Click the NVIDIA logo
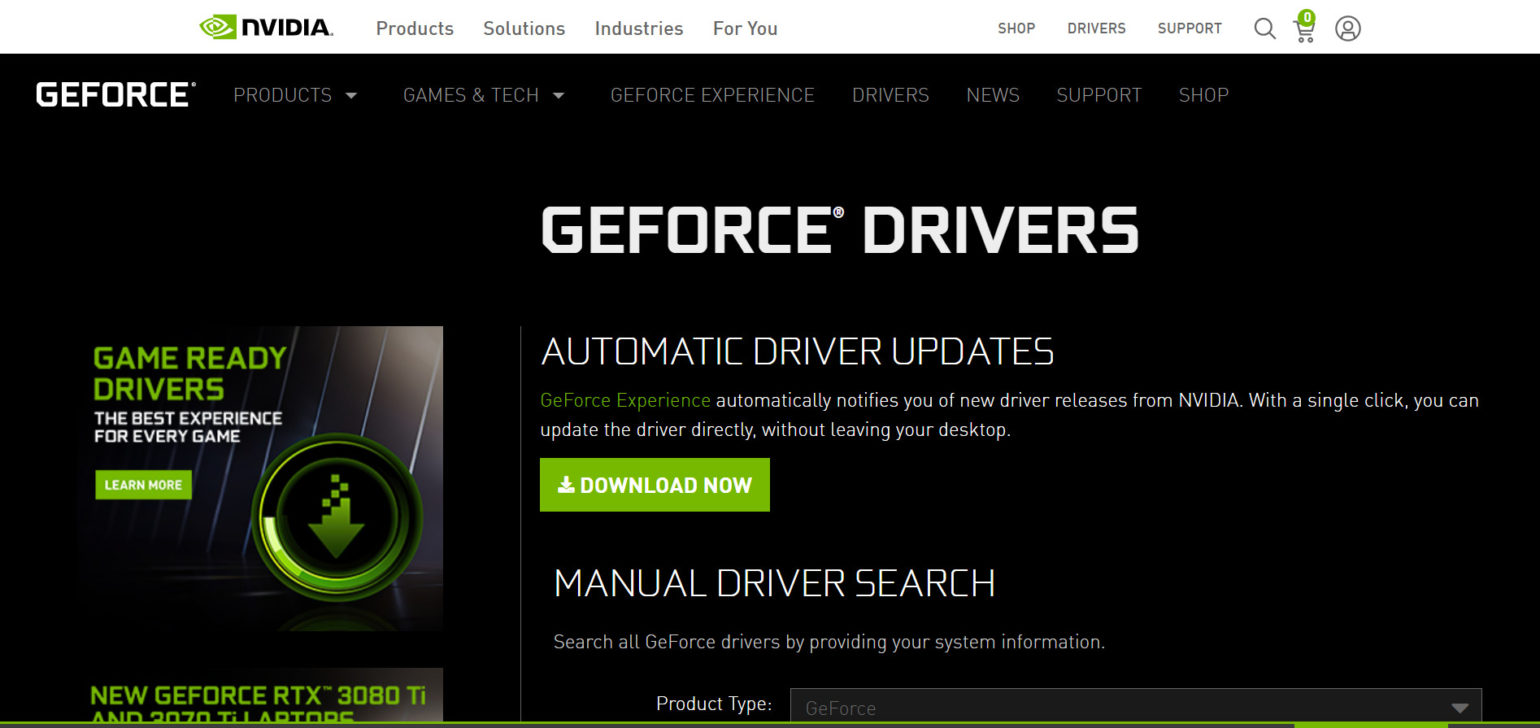This screenshot has height=728, width=1540. 264,27
